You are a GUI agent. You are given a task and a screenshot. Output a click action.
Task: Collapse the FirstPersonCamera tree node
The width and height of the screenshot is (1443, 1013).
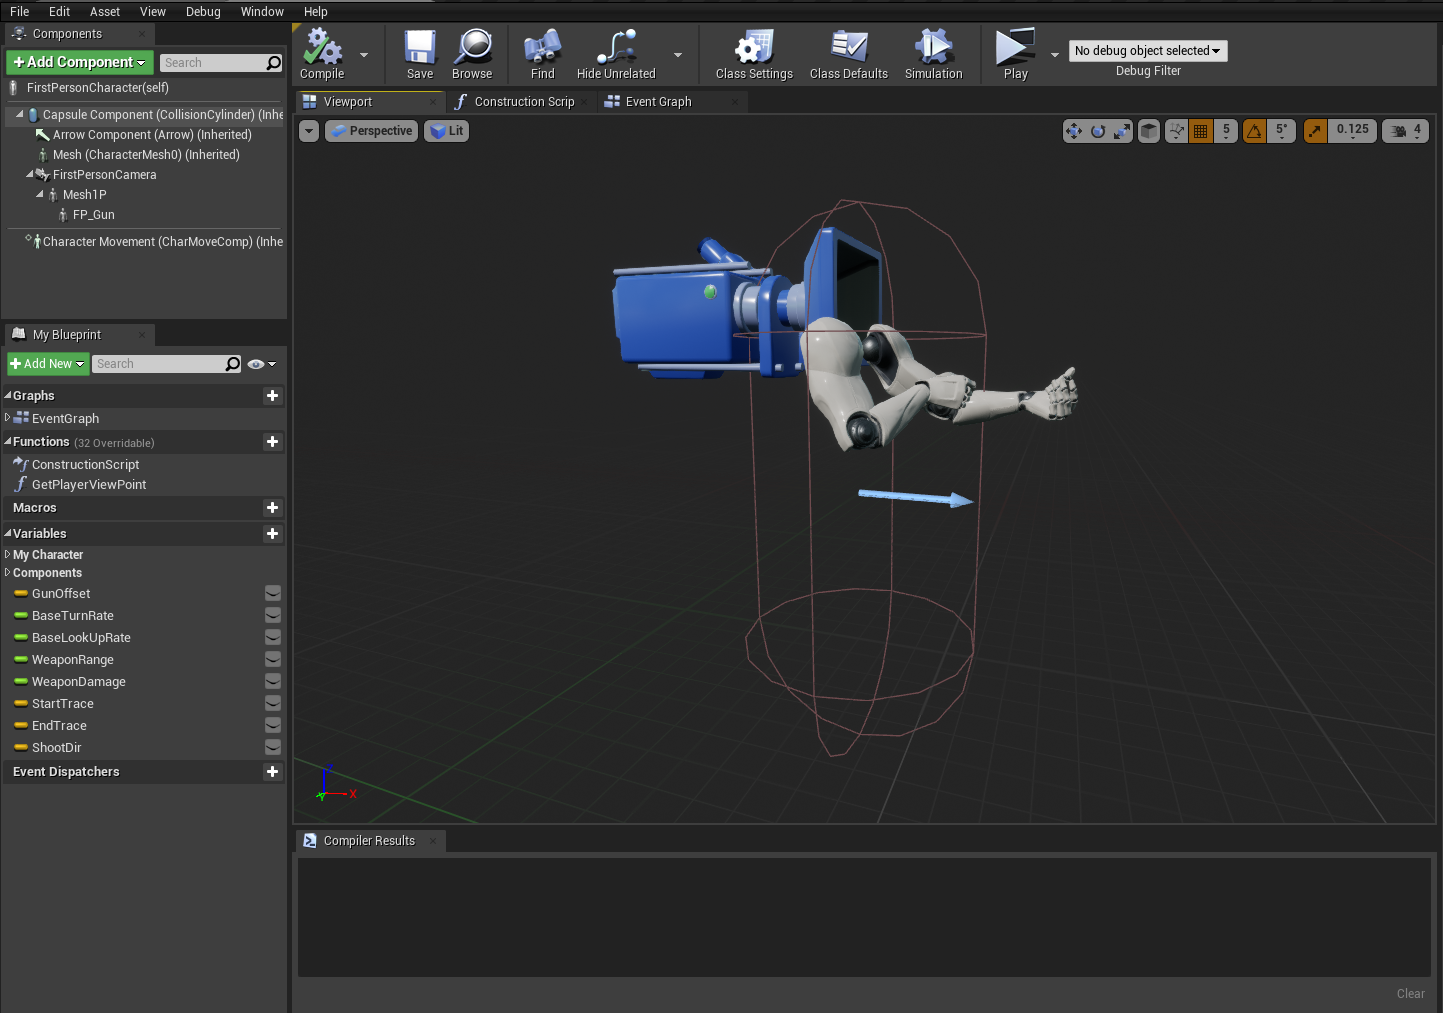[30, 174]
